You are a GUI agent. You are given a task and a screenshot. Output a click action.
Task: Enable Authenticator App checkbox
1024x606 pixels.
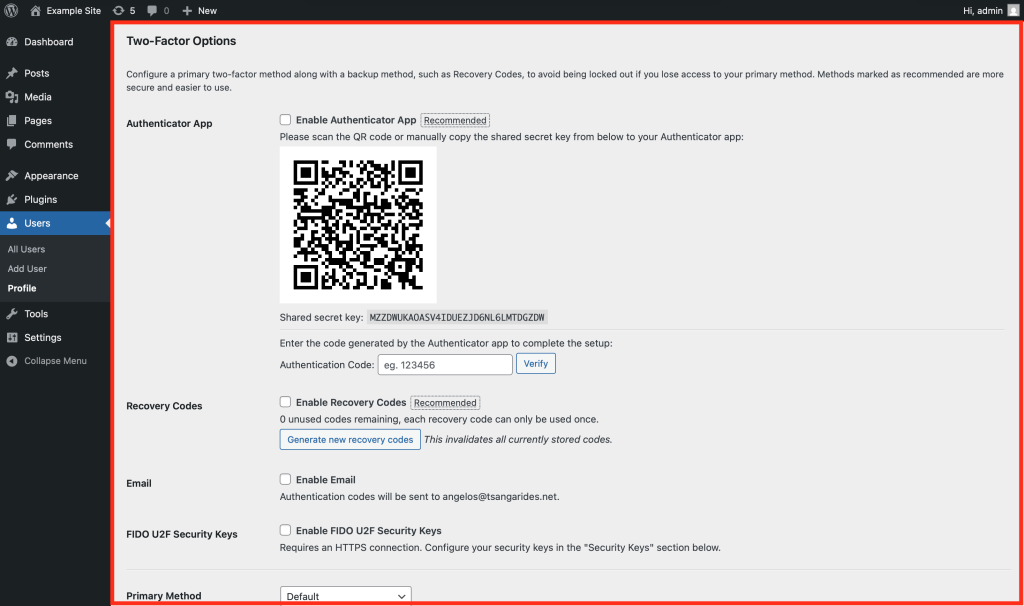[x=286, y=120]
